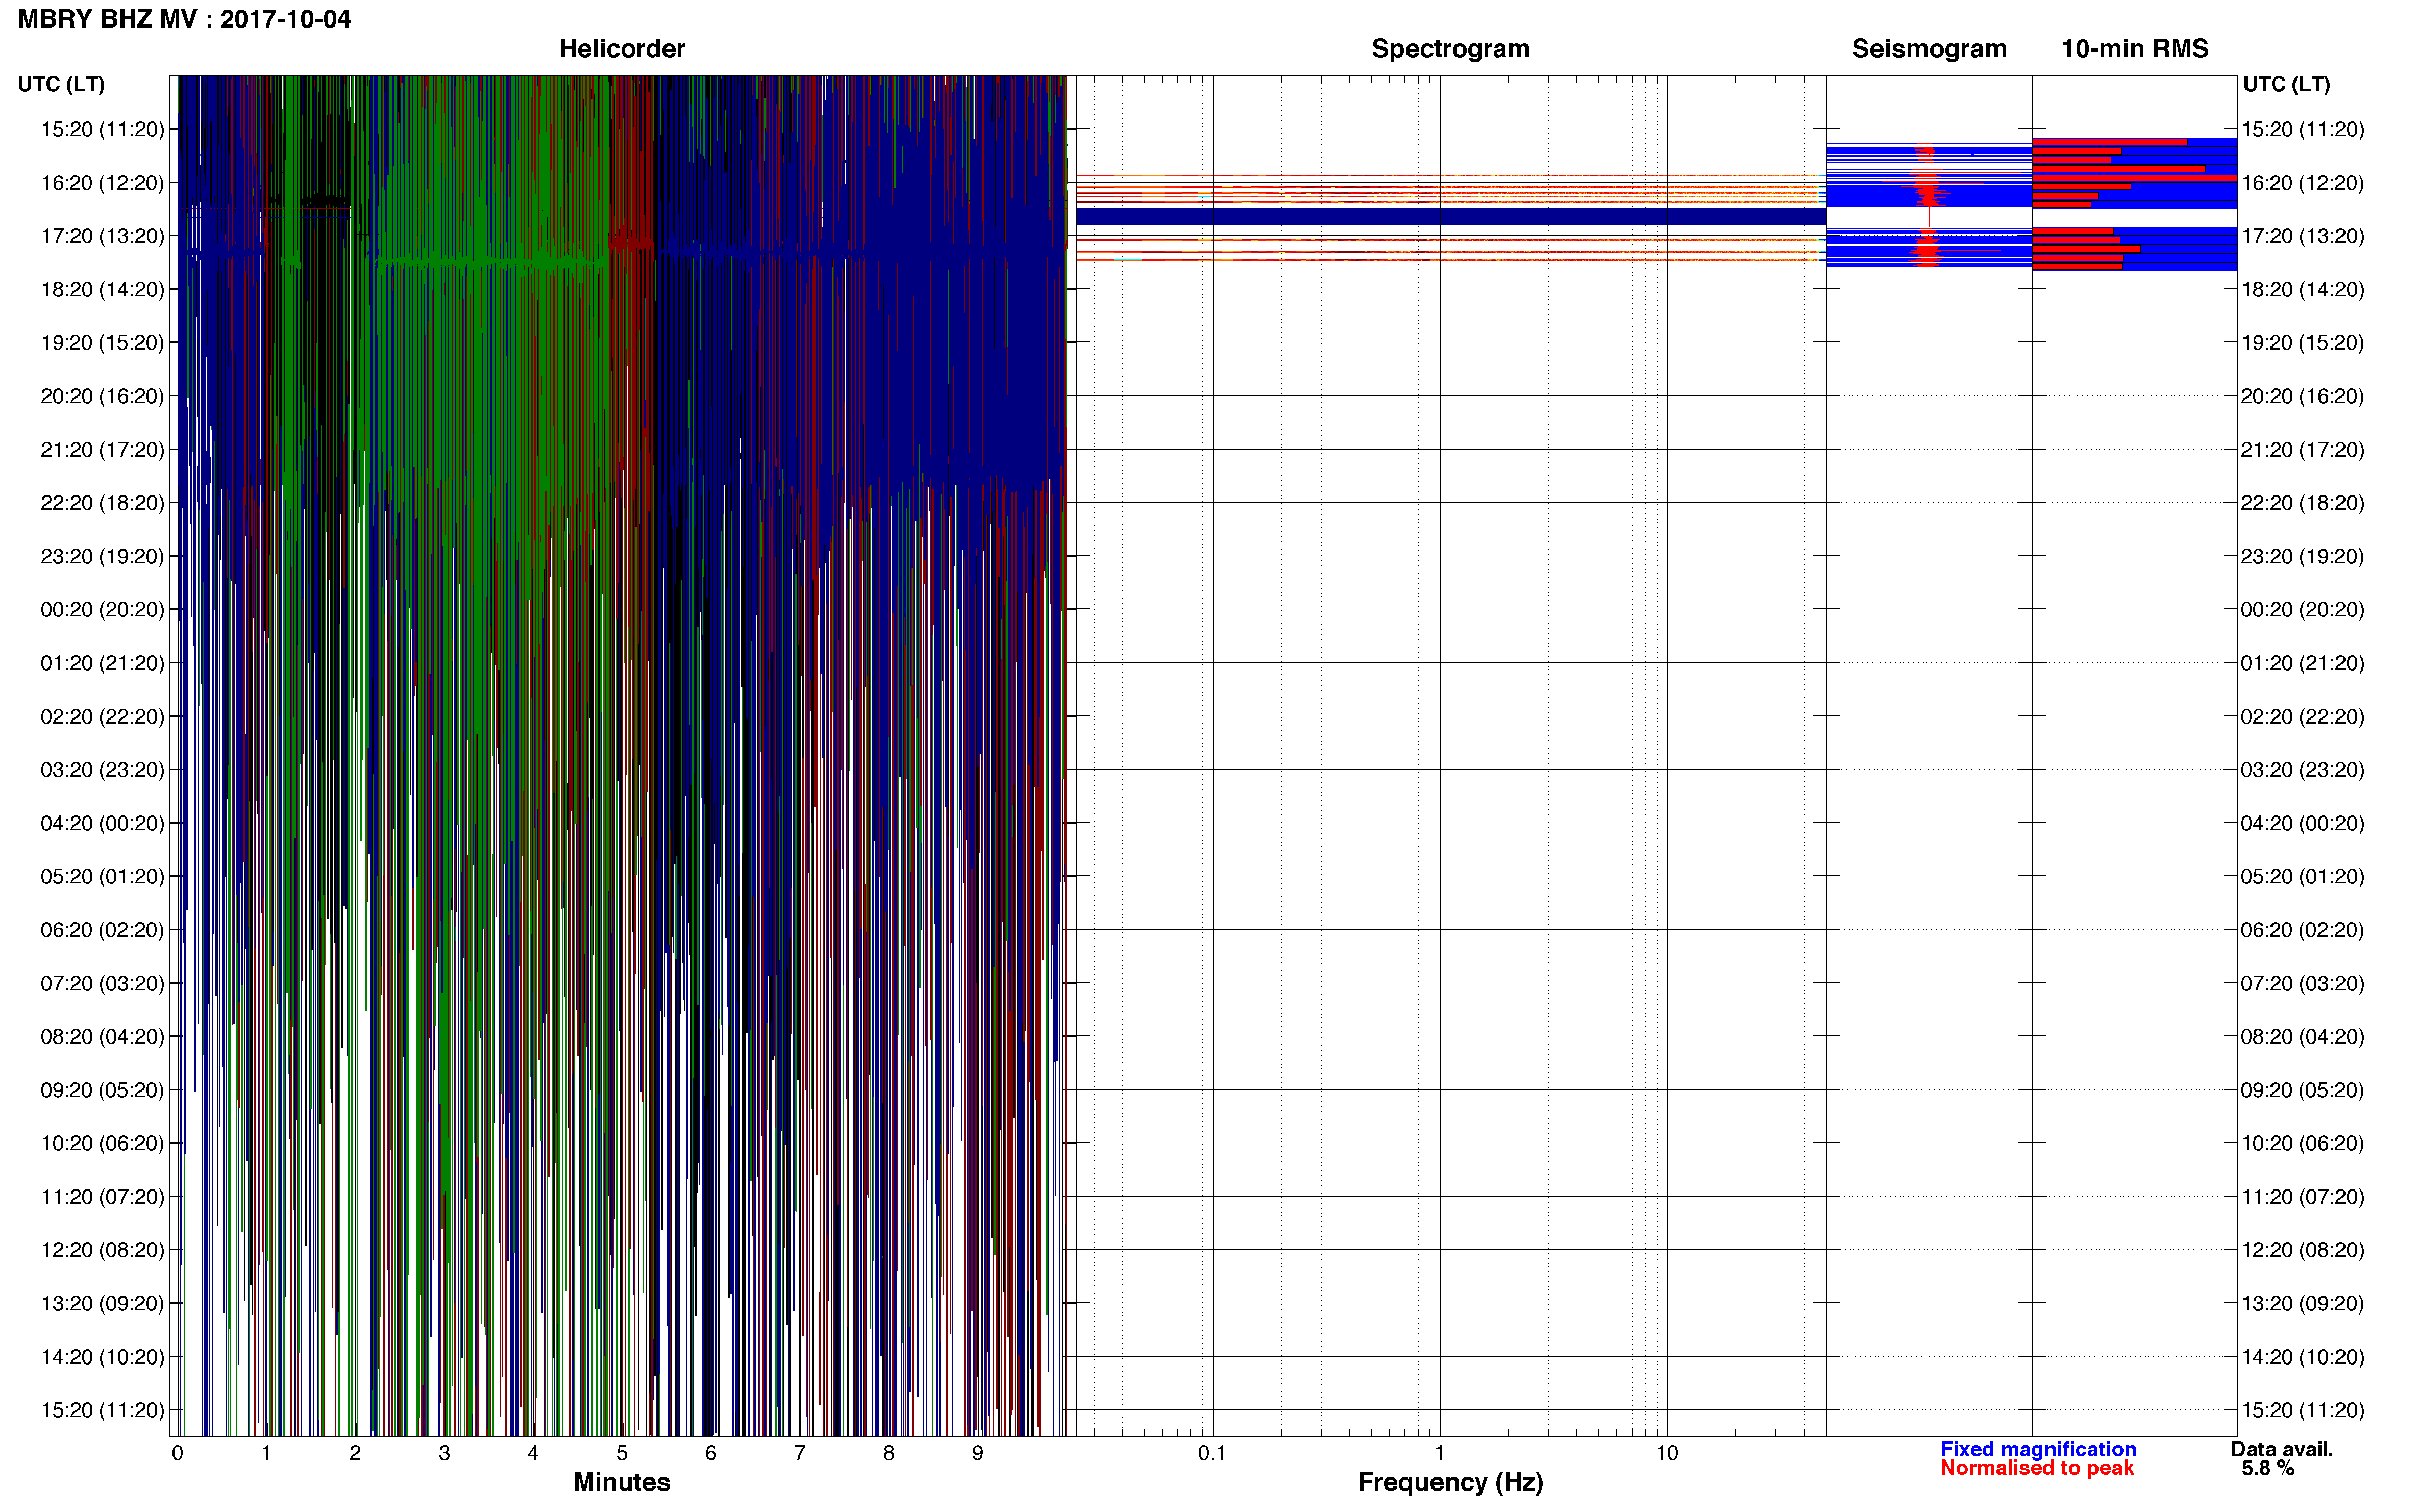Click the left 00:20 (20:20) time label

(102, 610)
